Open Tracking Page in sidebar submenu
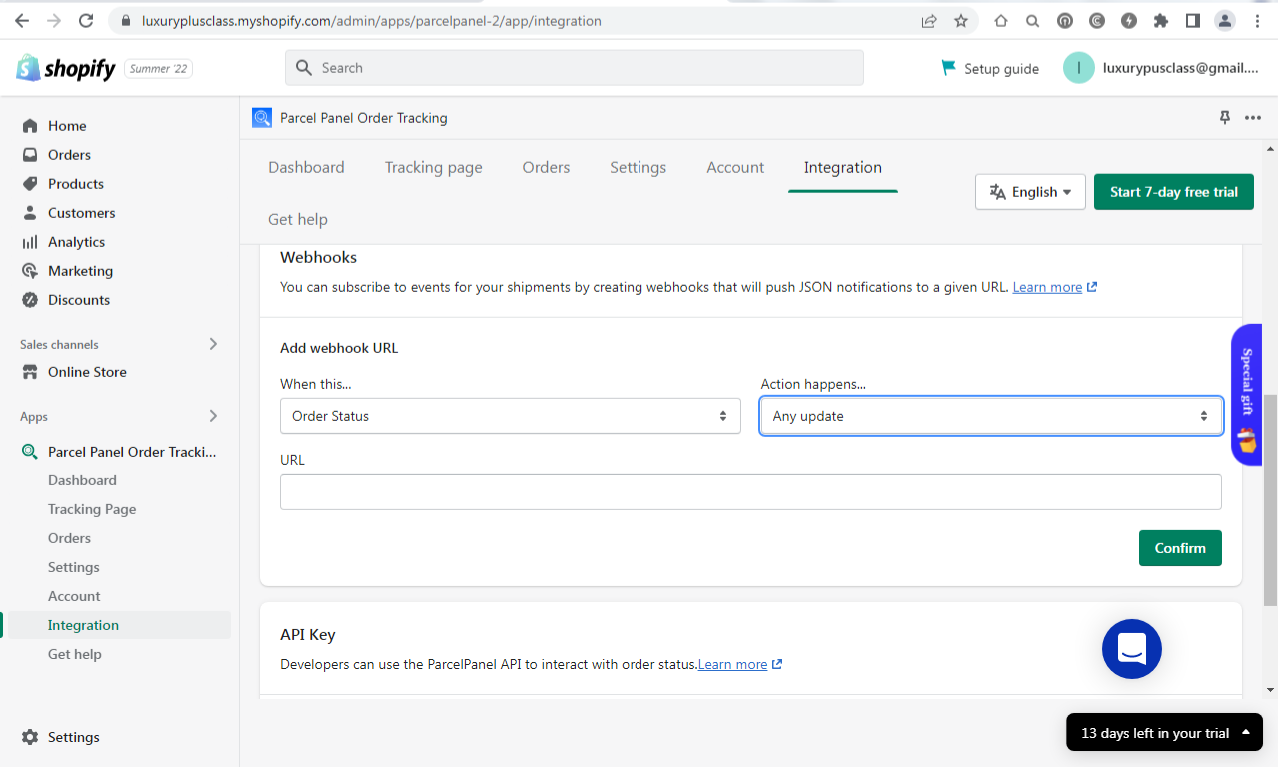The image size is (1278, 767). point(92,509)
